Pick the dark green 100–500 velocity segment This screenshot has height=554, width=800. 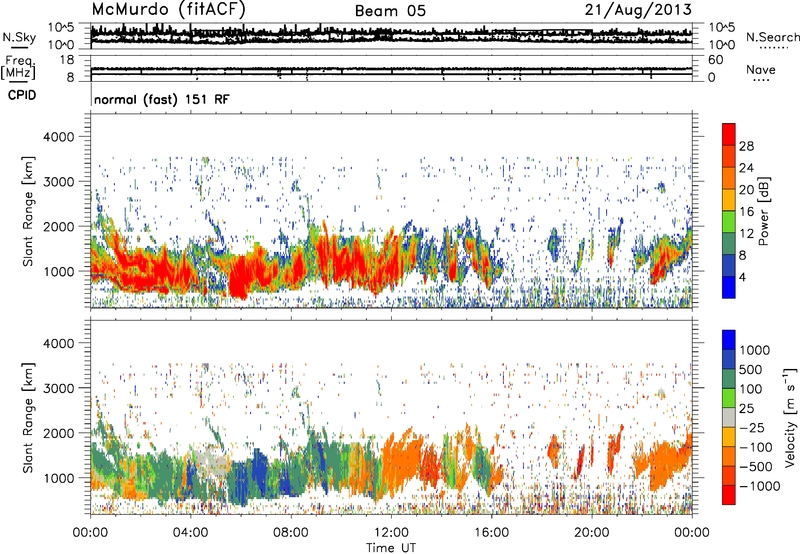click(x=729, y=379)
